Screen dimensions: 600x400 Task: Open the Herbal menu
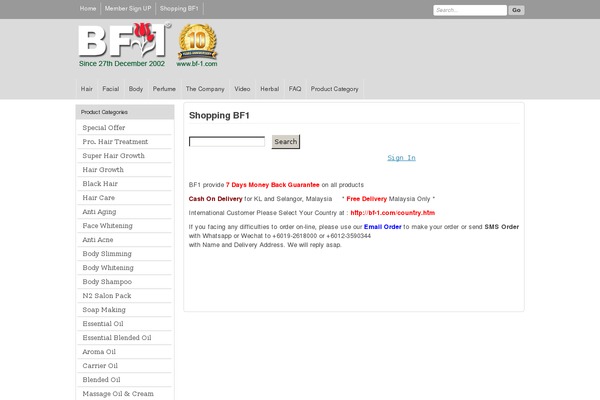pyautogui.click(x=269, y=89)
